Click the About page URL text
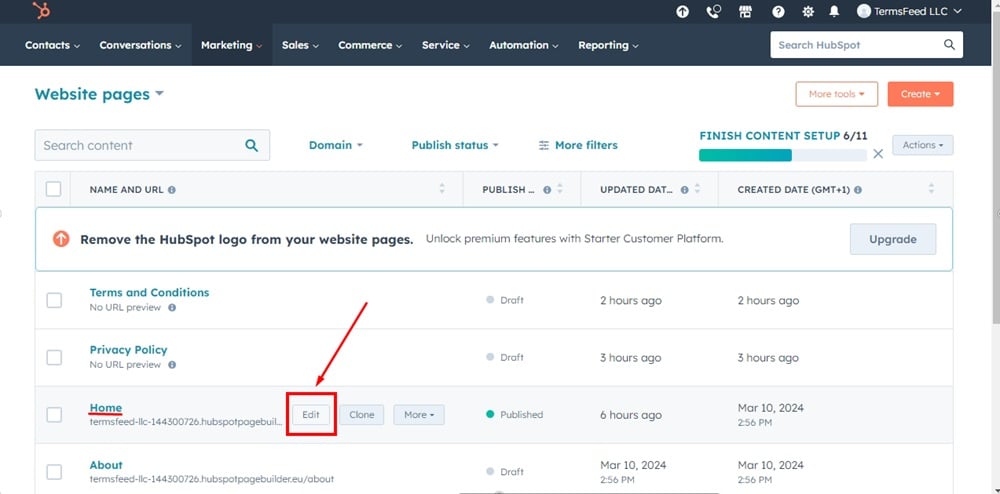Image resolution: width=1000 pixels, height=494 pixels. tap(212, 479)
